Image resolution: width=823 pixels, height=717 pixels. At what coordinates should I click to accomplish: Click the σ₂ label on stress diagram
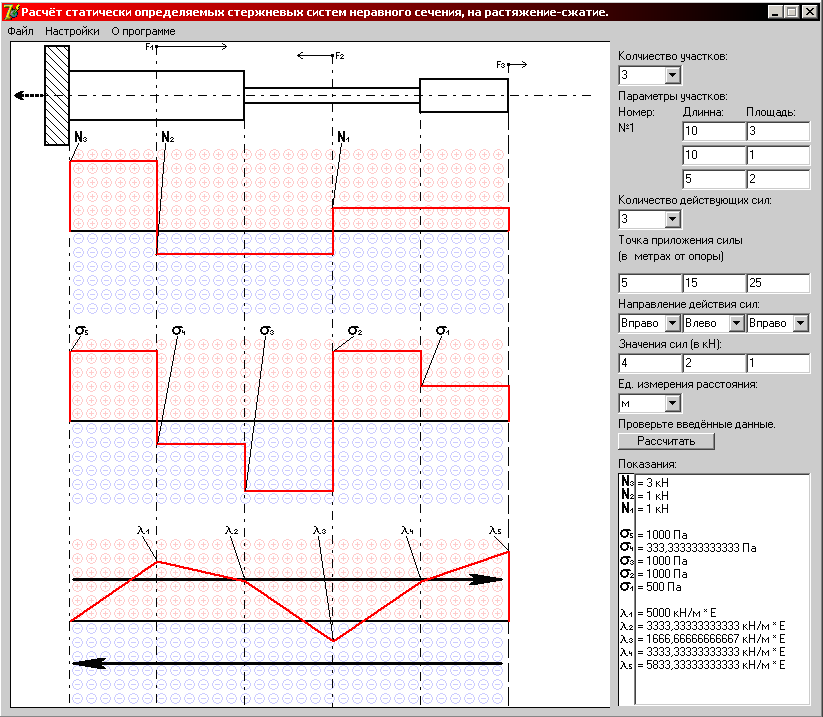pyautogui.click(x=355, y=331)
